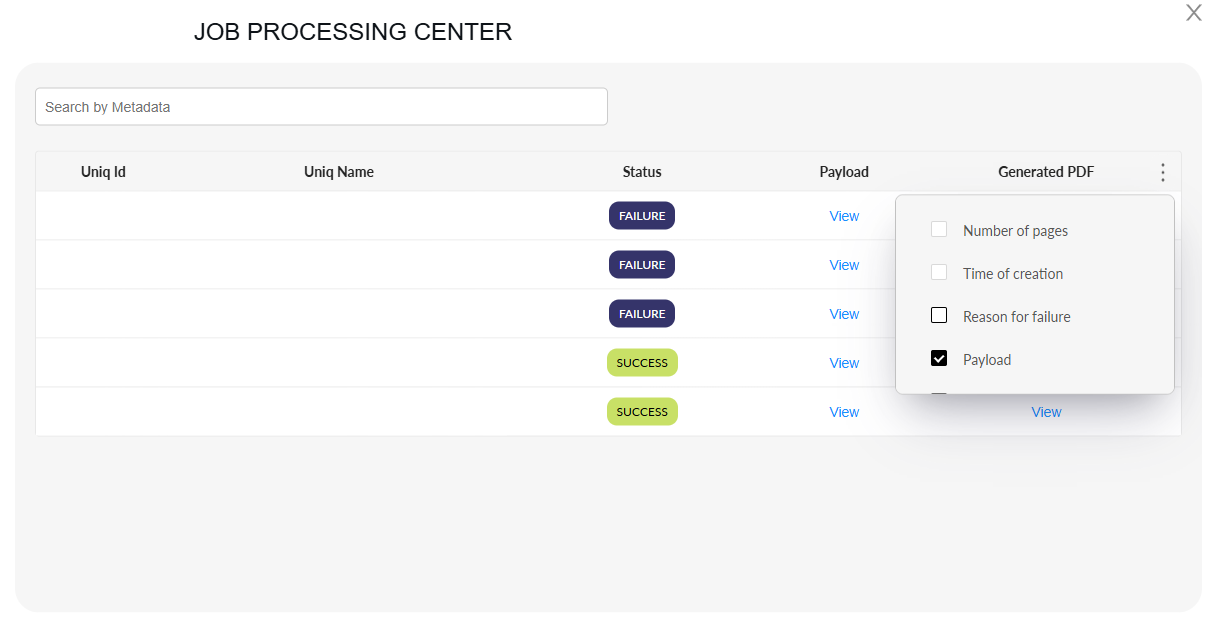The width and height of the screenshot is (1216, 627).
Task: View payload of the first success row
Action: point(844,363)
